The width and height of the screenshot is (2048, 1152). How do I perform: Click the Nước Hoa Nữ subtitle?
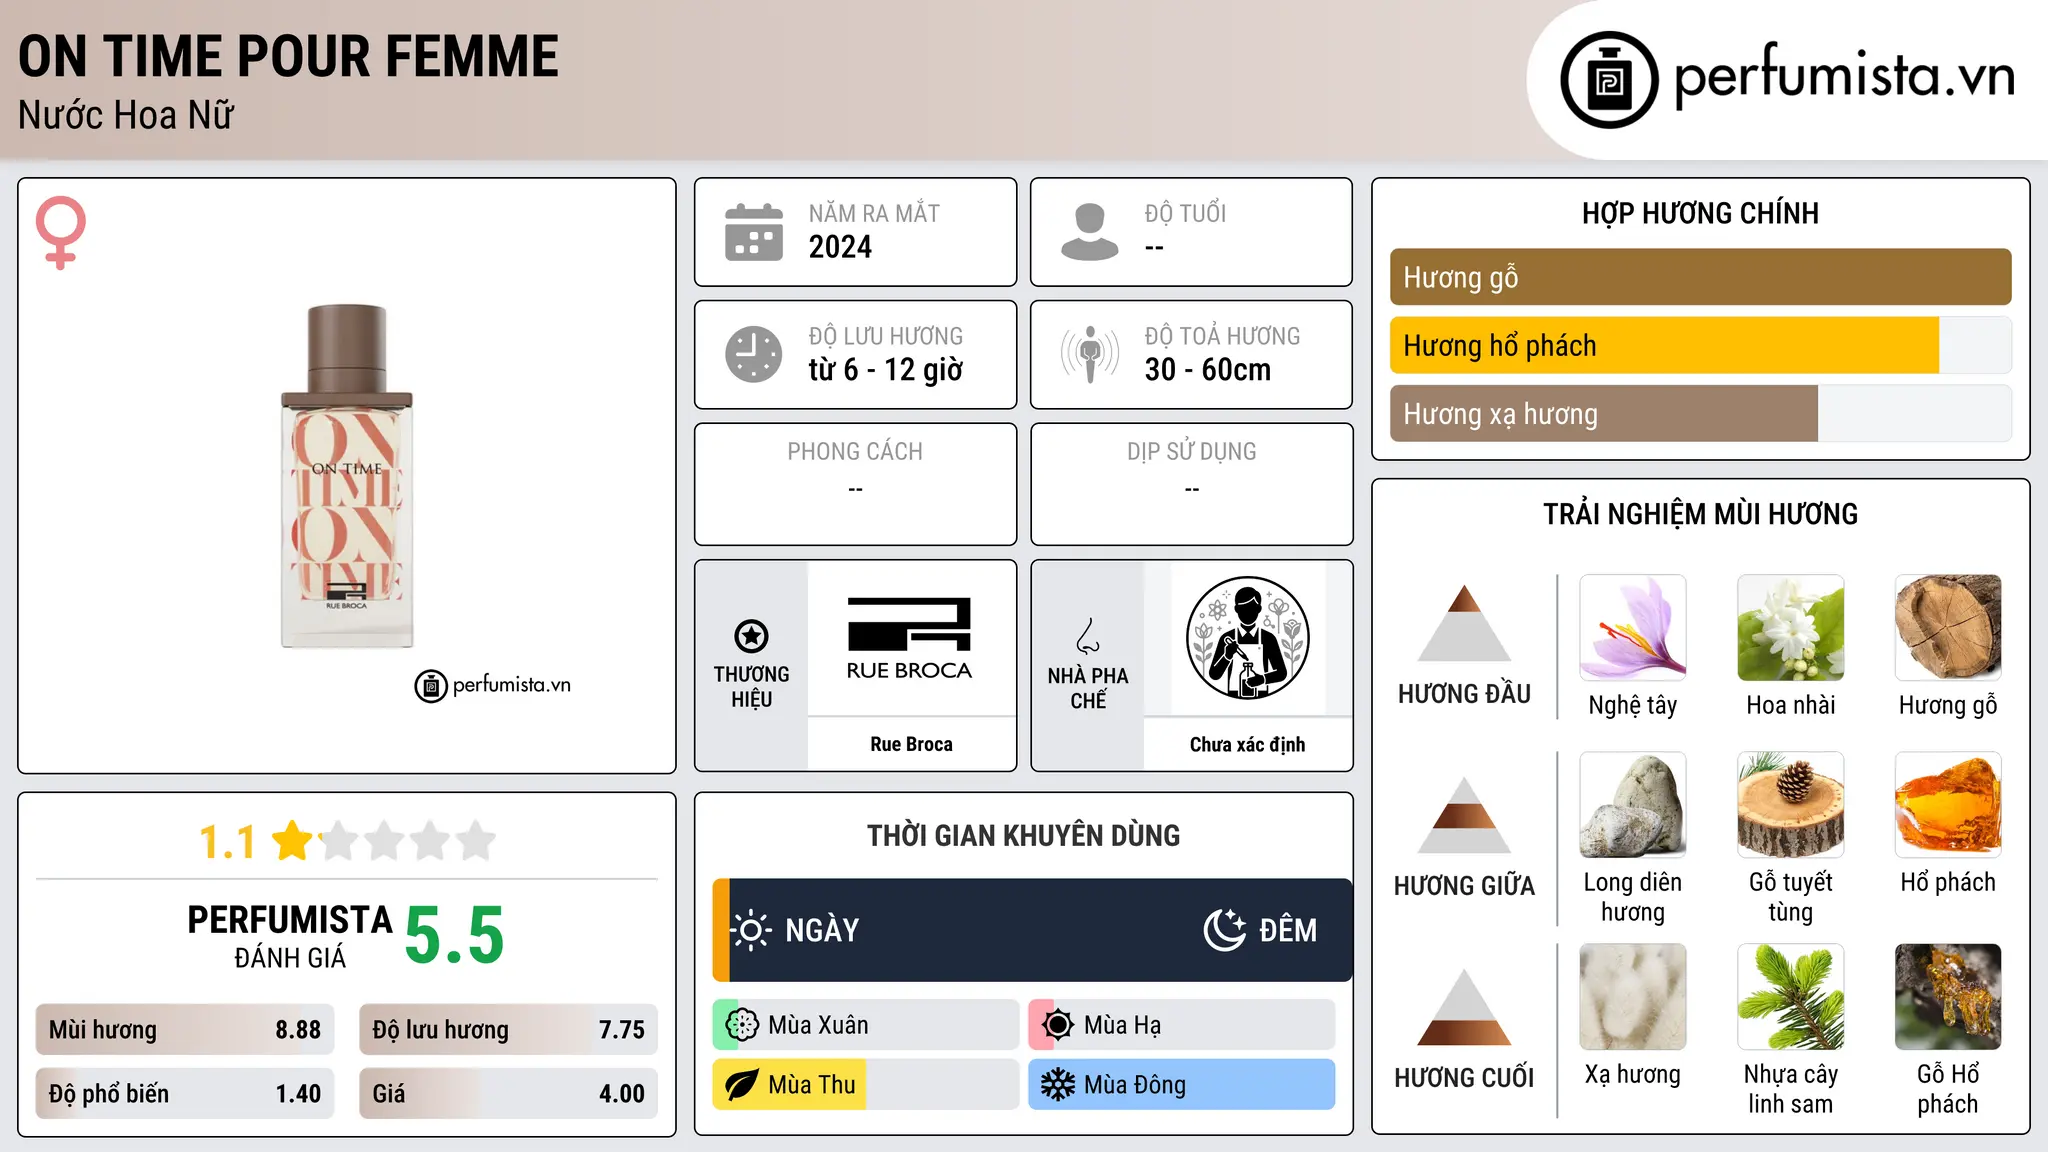pos(126,115)
